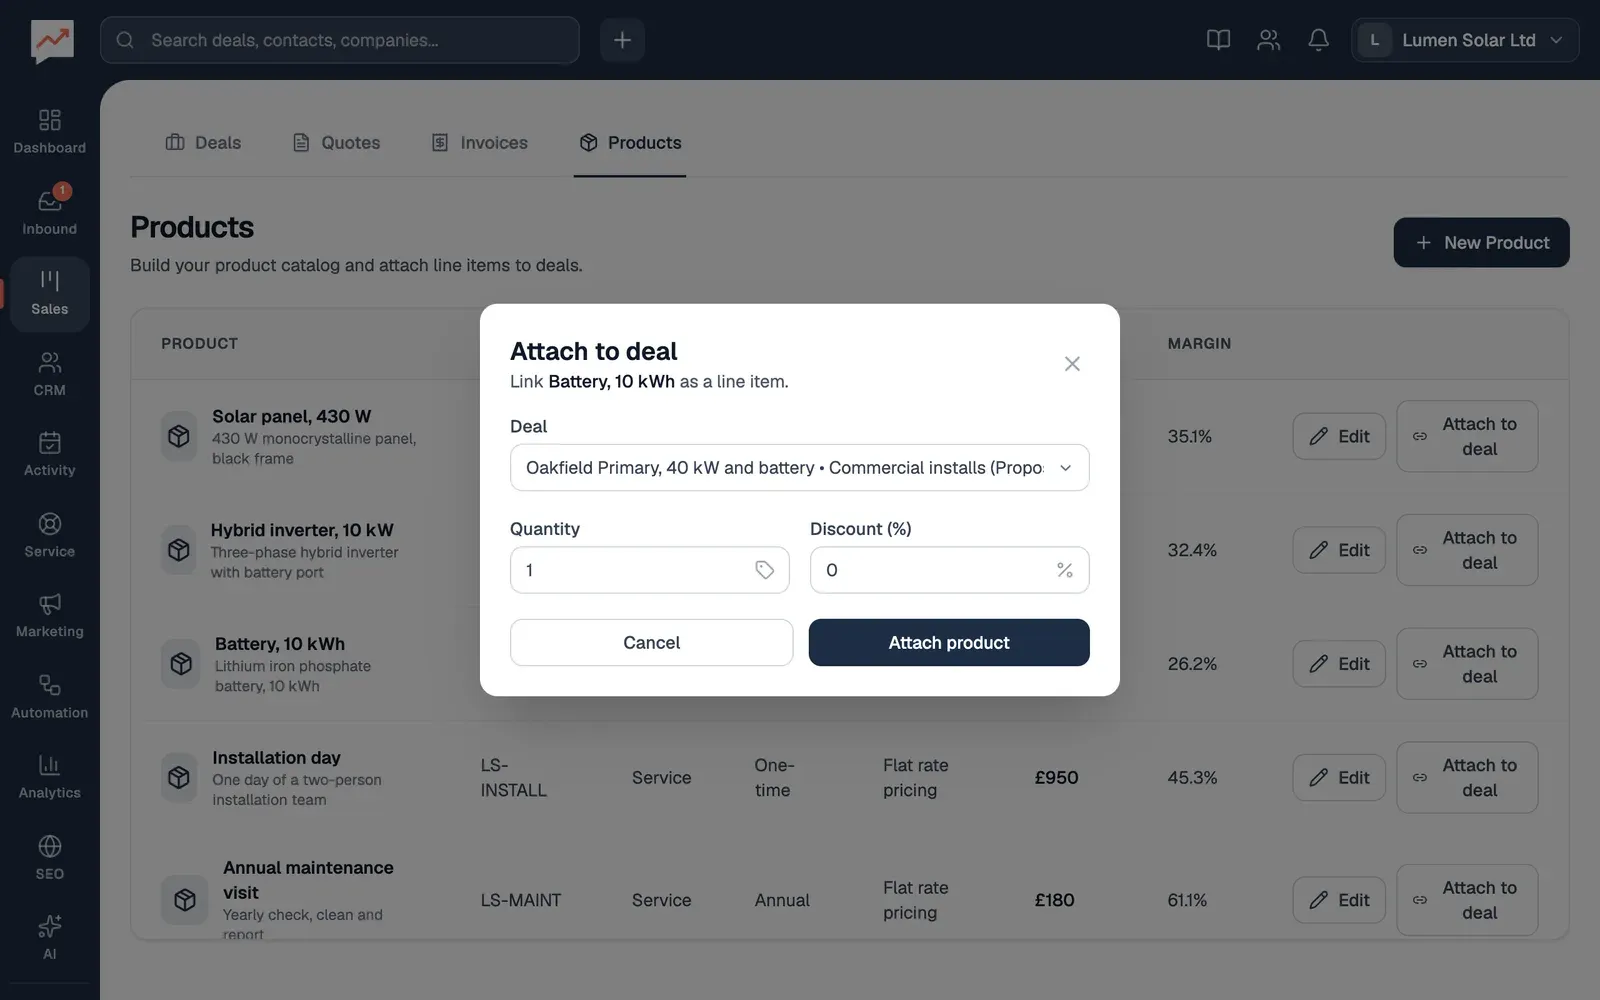This screenshot has width=1600, height=1000.
Task: Open the Lumen Solar Ltd account menu
Action: pyautogui.click(x=1465, y=40)
